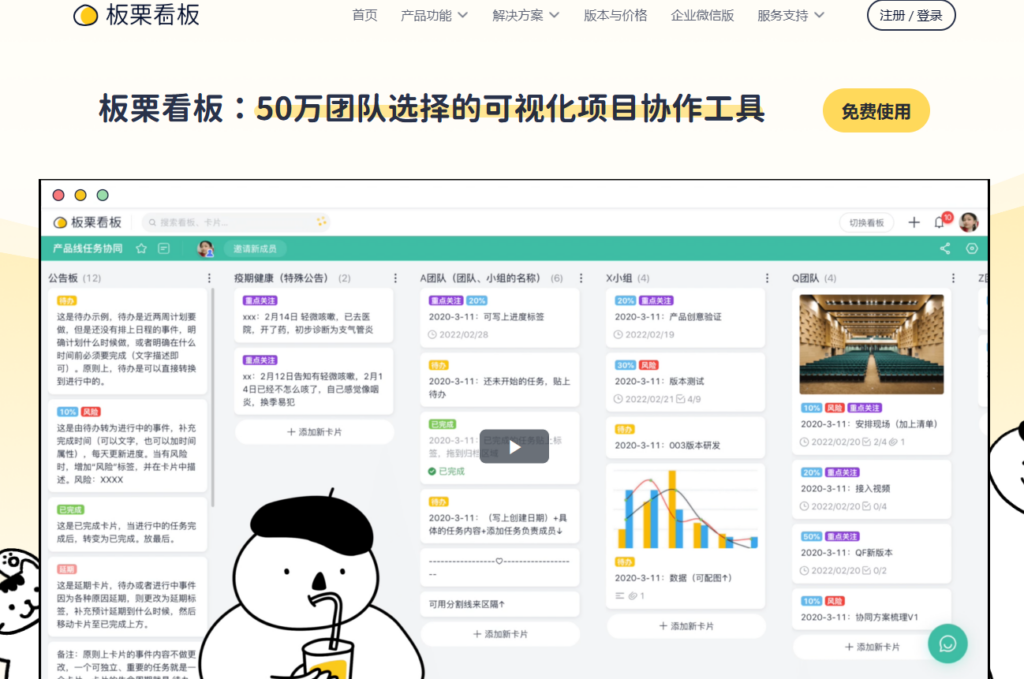
Task: Click the yellow 免费使用 button
Action: click(x=875, y=110)
